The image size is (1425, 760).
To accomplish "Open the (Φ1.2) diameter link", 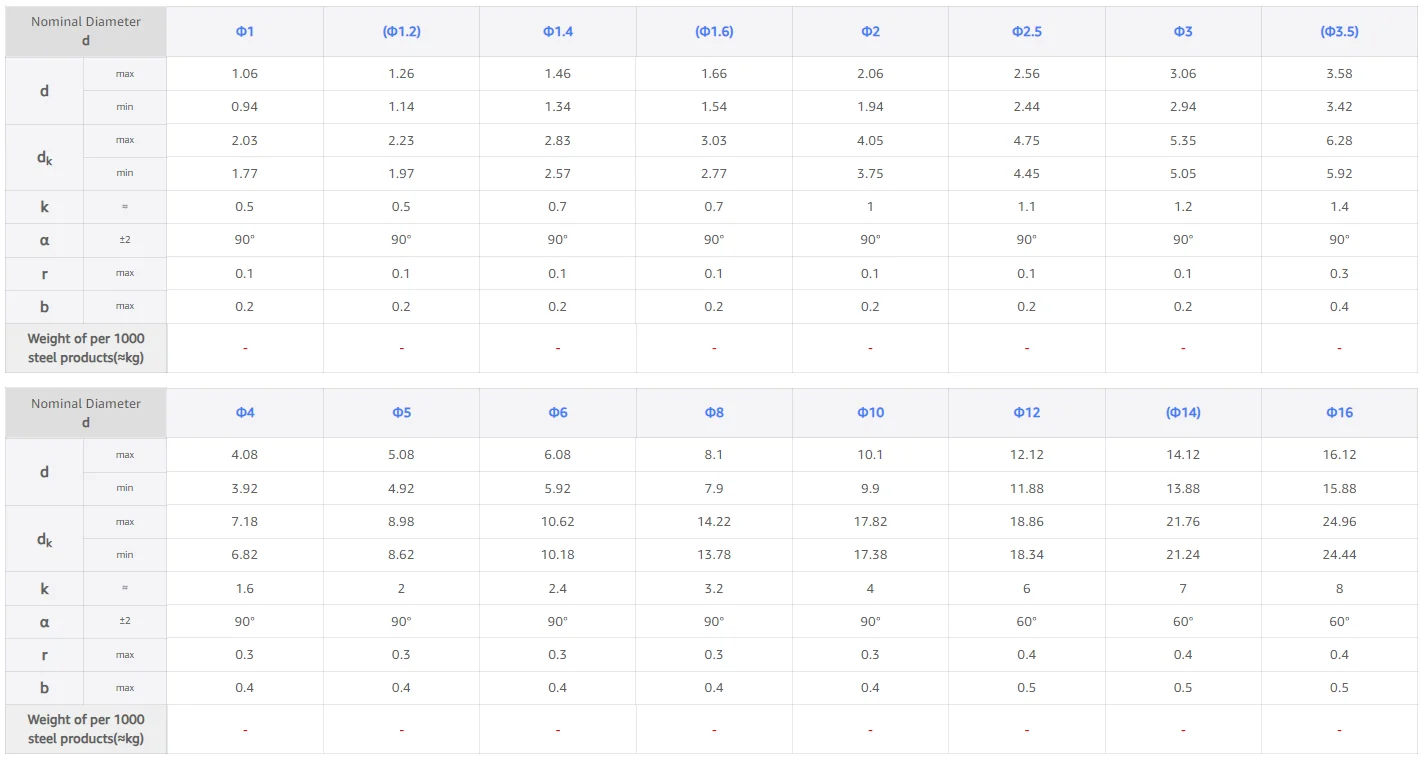I will tap(401, 32).
